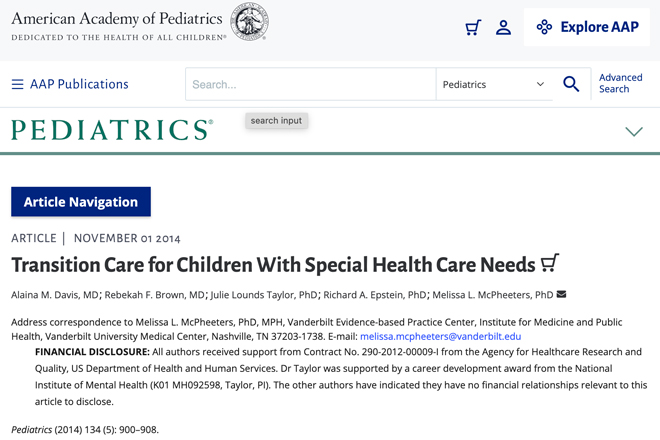660x440 pixels.
Task: Click email melissa.mcpheeters@vanderbilt.edu
Action: click(x=441, y=336)
